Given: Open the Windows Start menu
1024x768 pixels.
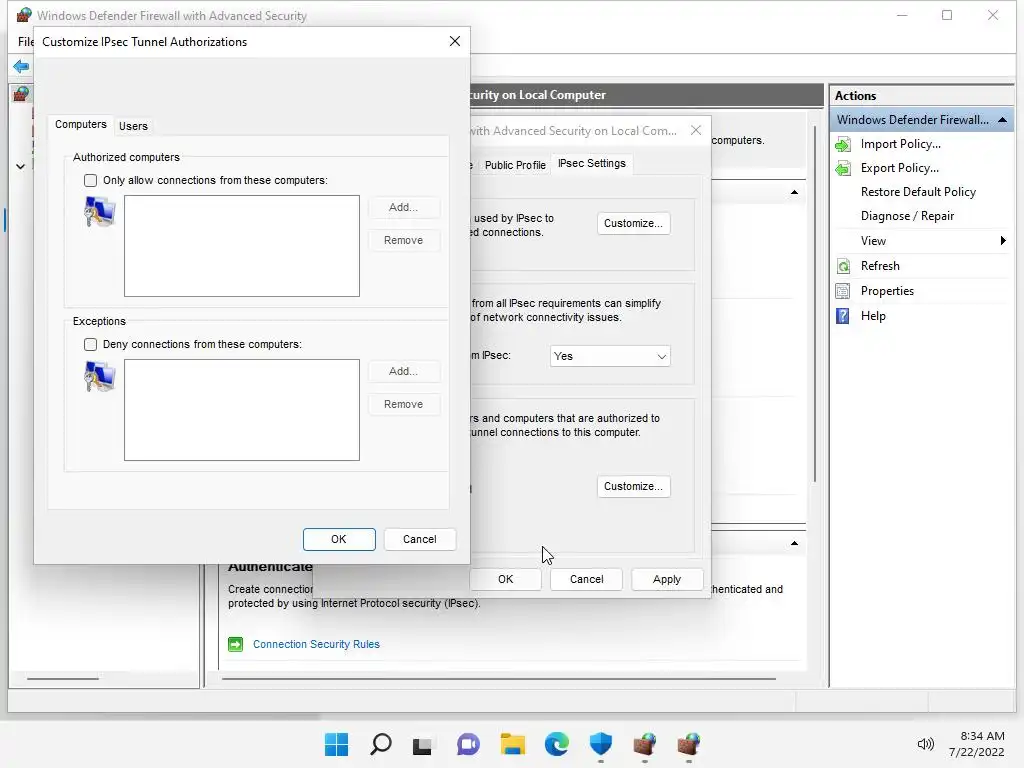Looking at the screenshot, I should 336,744.
